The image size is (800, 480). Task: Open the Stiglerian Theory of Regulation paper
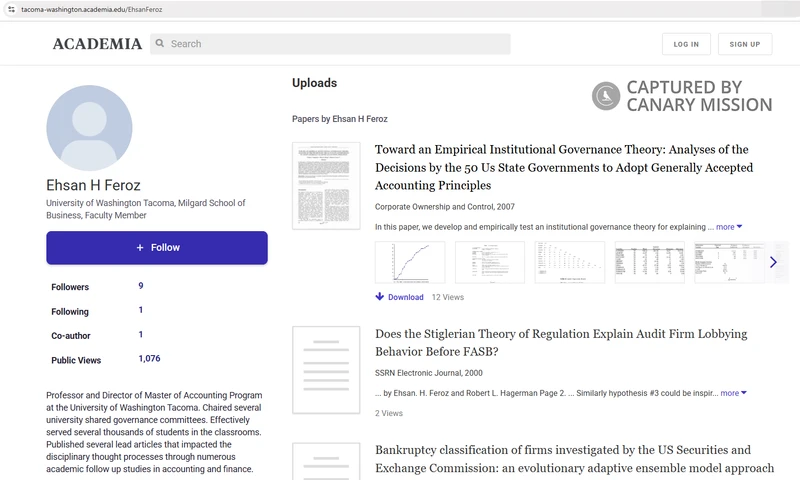[561, 342]
